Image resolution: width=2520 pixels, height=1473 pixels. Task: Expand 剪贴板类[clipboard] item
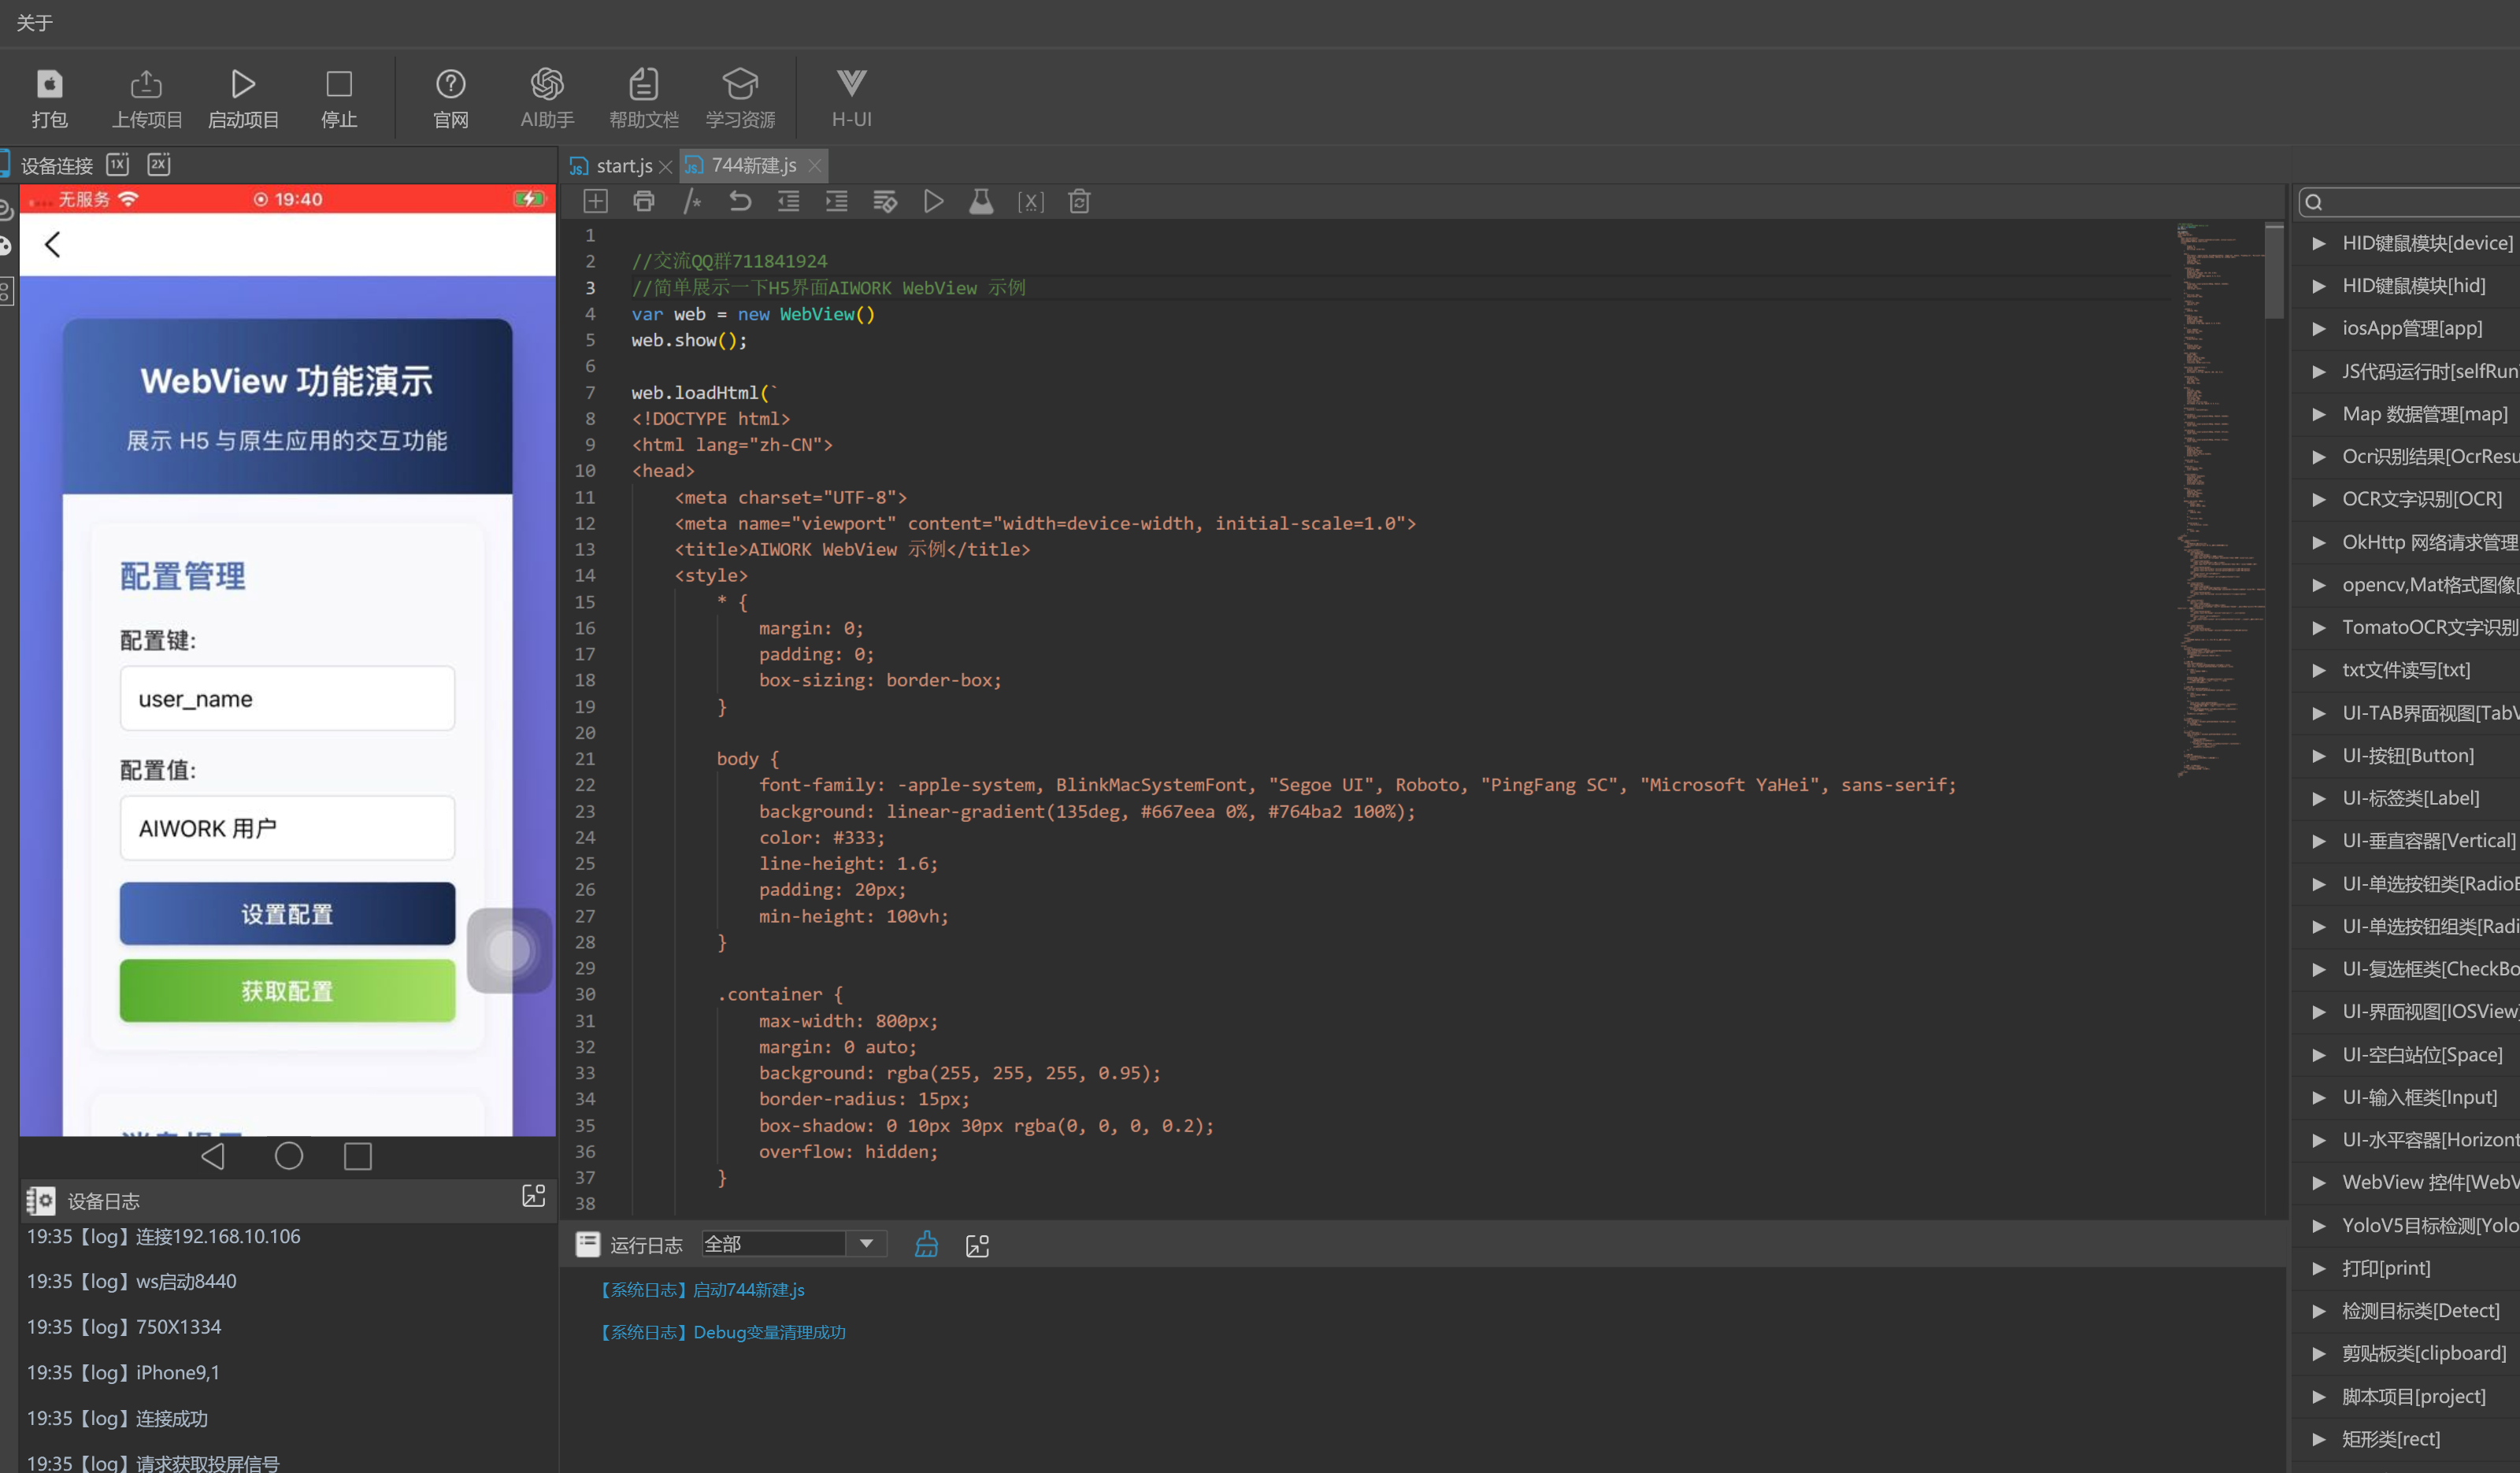pyautogui.click(x=2318, y=1353)
